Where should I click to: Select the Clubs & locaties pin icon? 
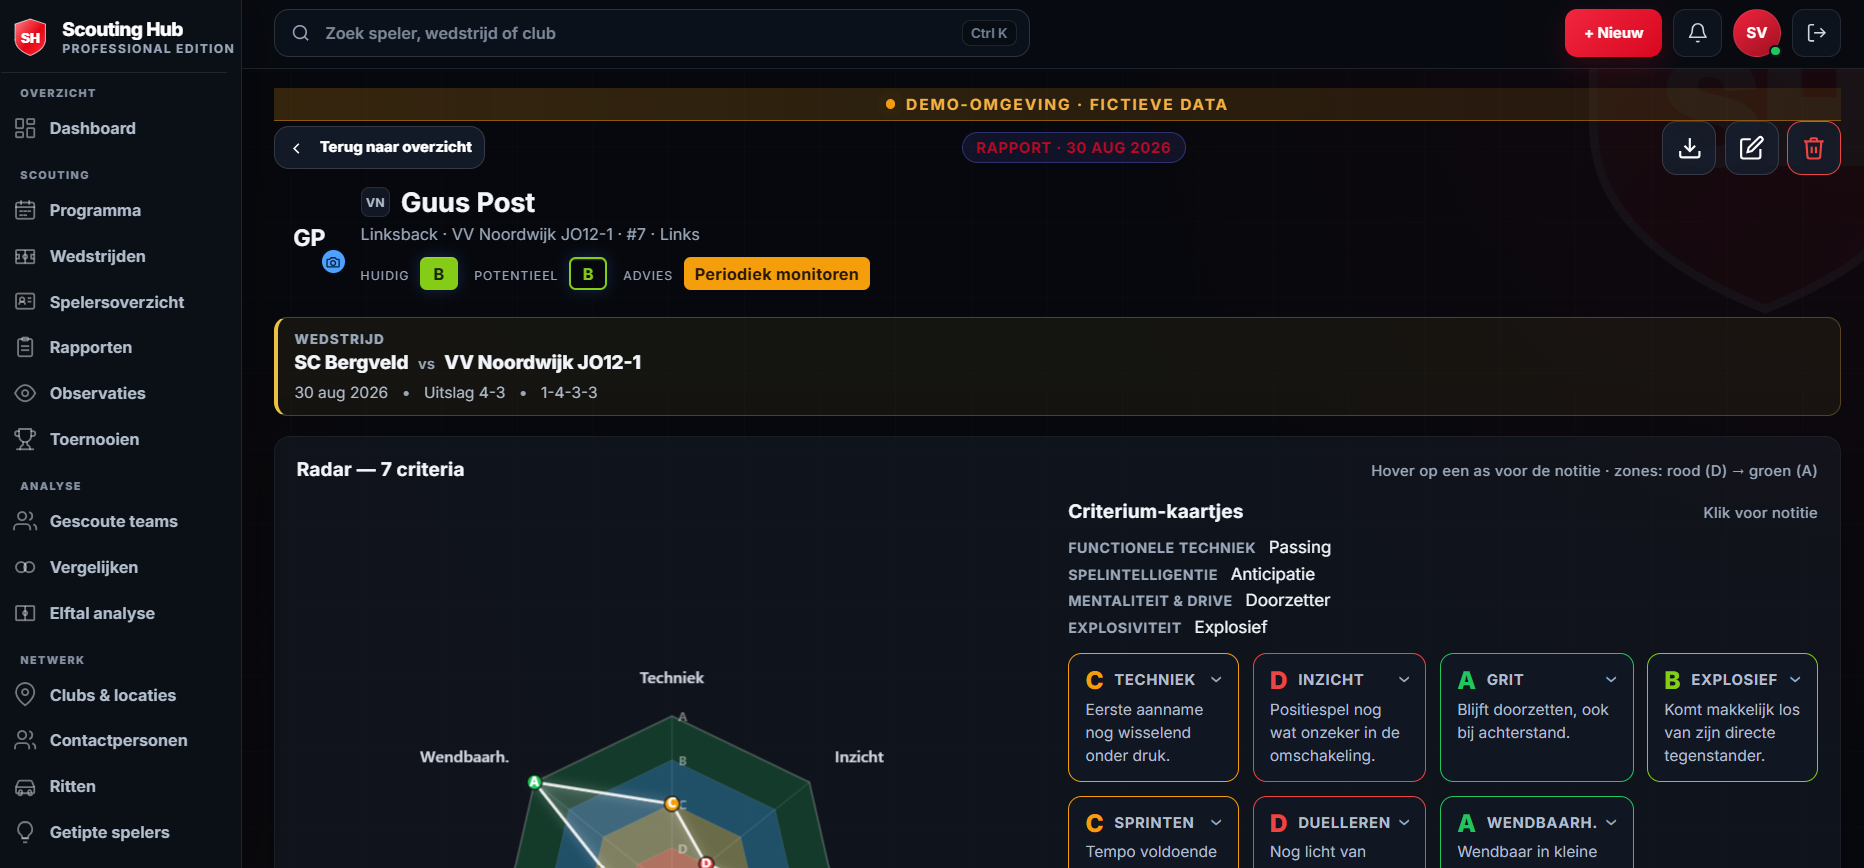[25, 695]
